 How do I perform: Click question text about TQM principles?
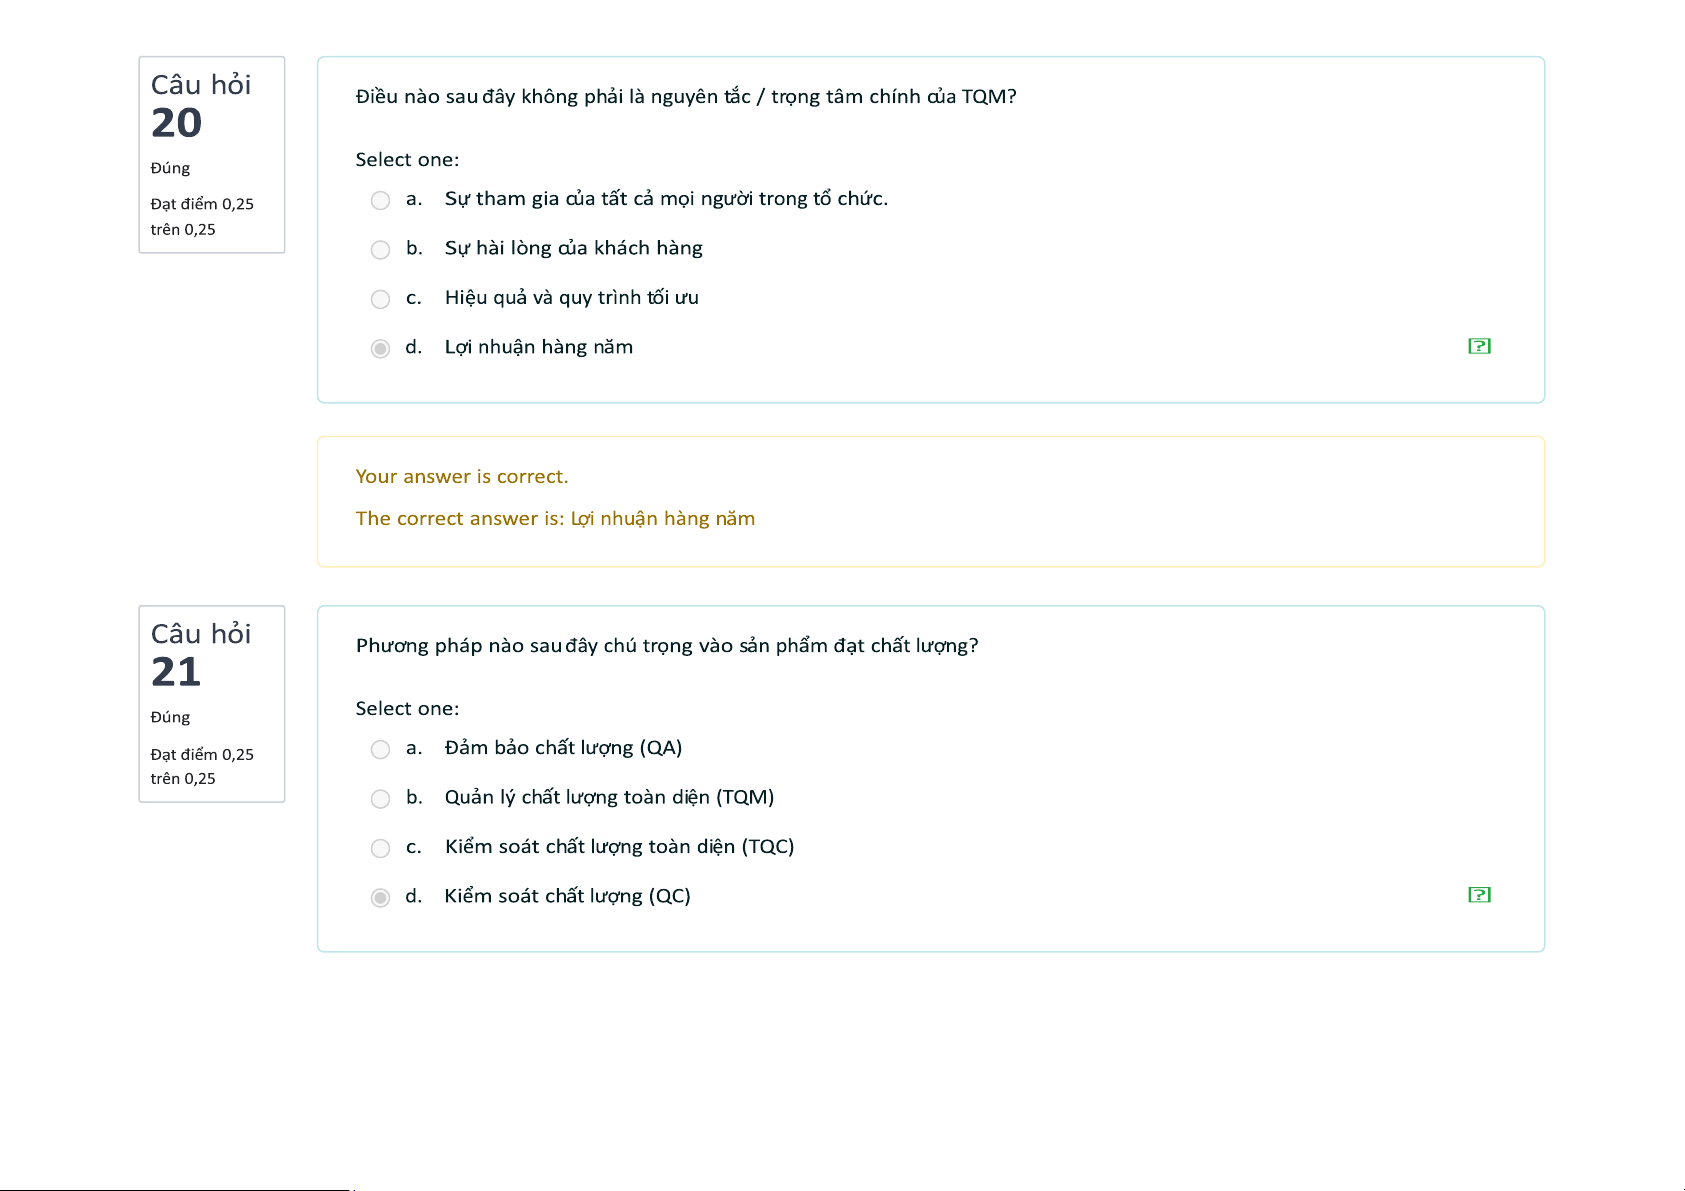click(x=686, y=97)
